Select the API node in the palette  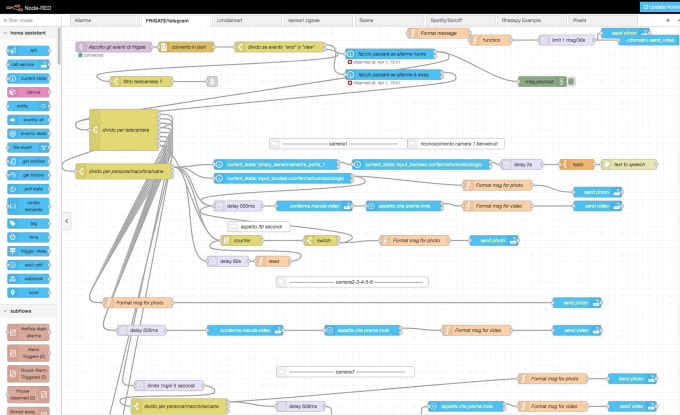(28, 51)
